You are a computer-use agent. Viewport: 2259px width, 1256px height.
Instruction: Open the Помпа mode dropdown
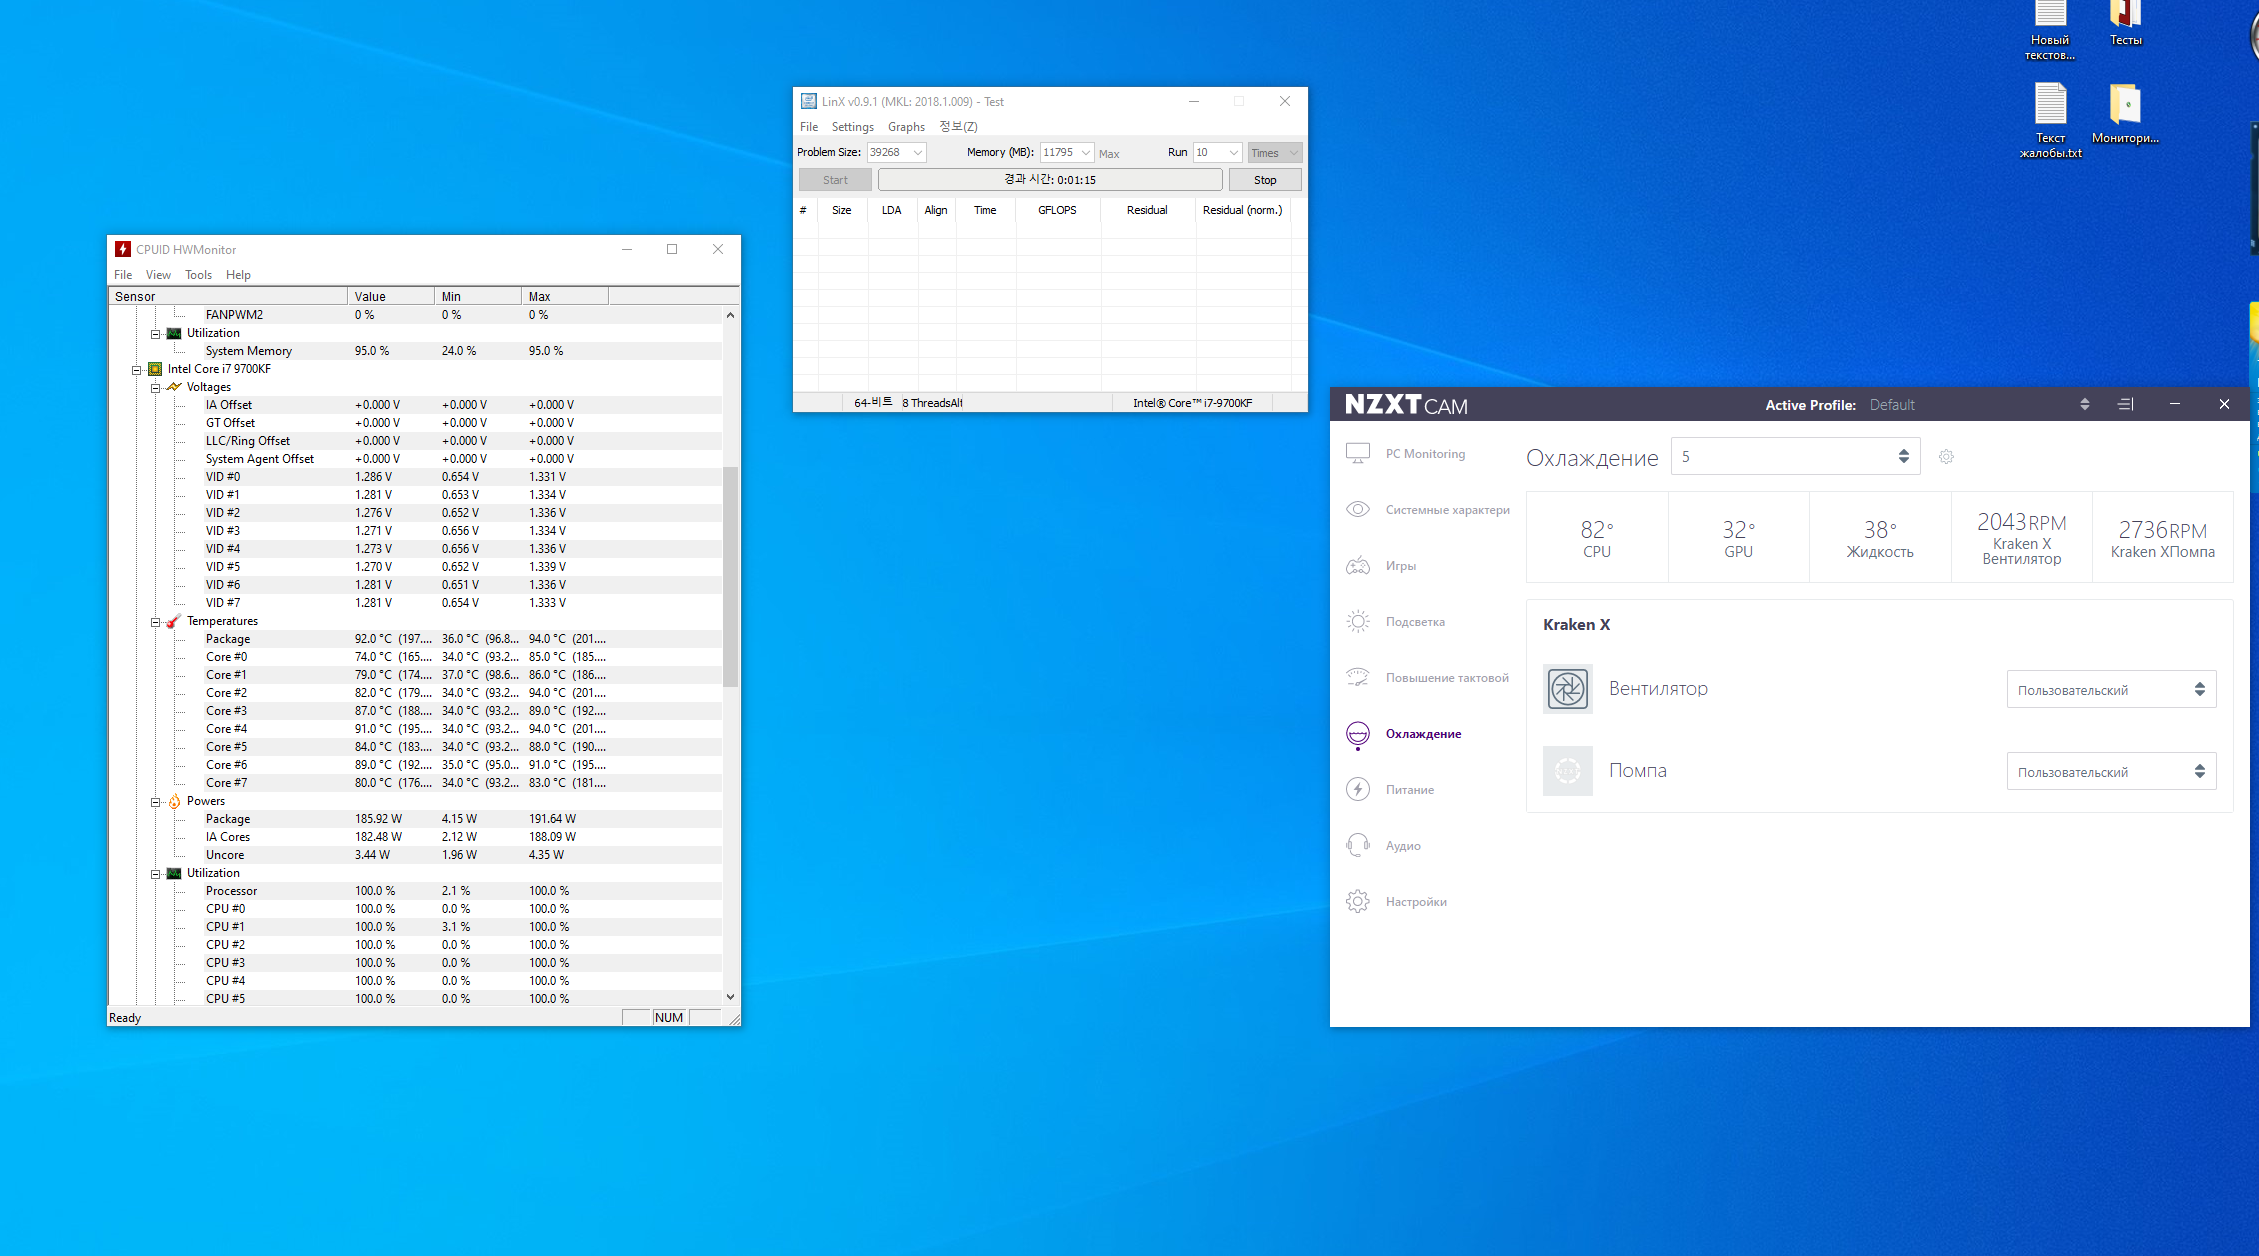2111,772
